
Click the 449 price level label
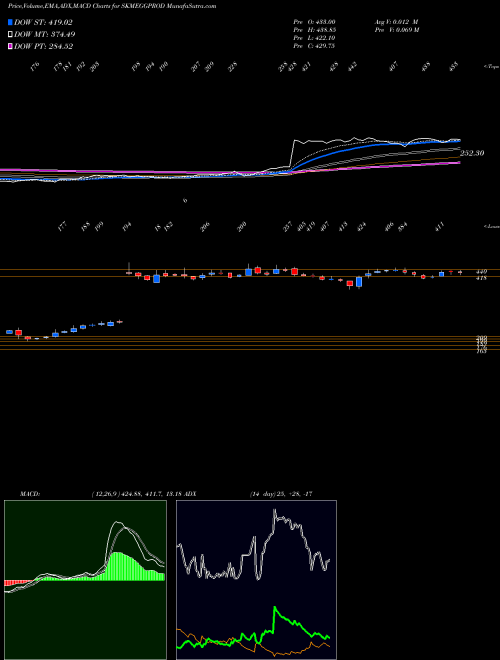coord(482,272)
